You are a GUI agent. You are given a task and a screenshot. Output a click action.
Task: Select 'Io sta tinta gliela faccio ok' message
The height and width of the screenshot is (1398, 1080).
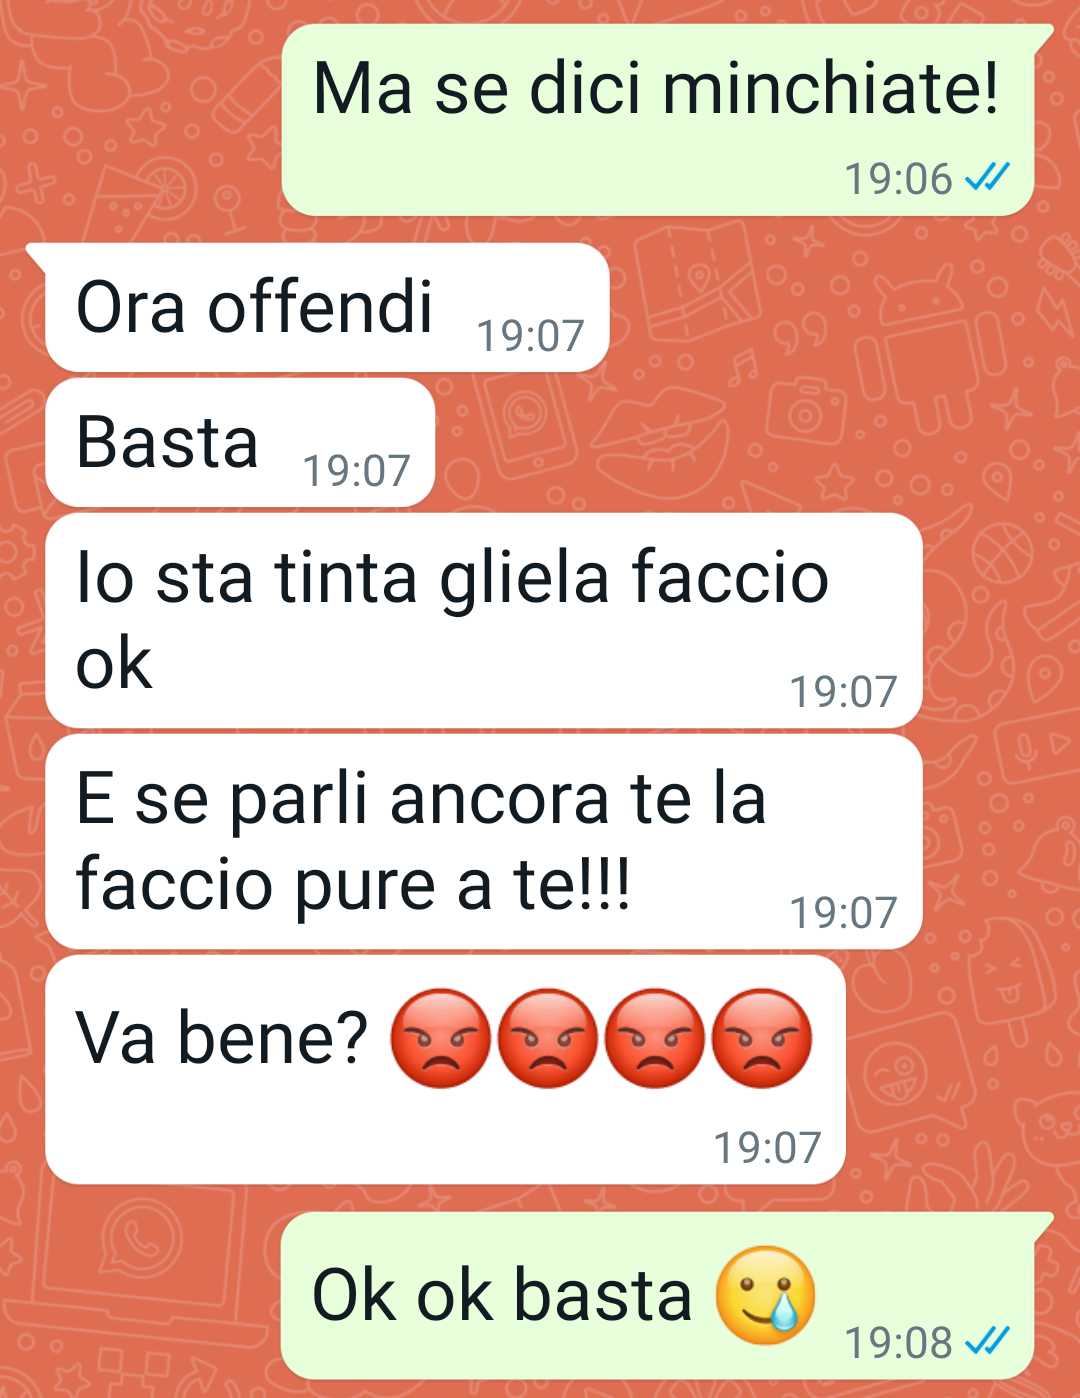pyautogui.click(x=483, y=621)
